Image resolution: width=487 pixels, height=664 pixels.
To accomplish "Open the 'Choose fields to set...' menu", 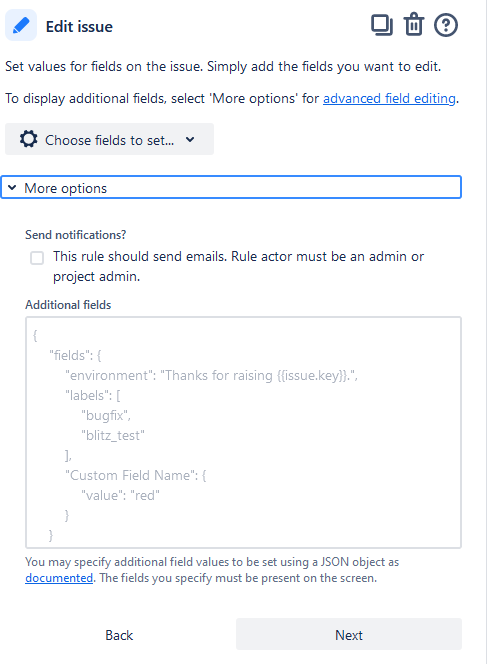I will click(109, 139).
